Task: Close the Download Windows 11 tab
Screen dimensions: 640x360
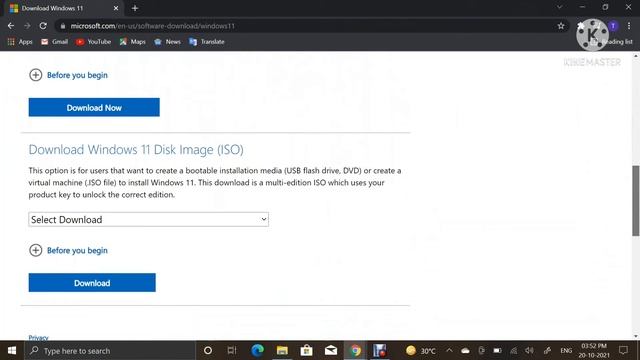Action: pyautogui.click(x=116, y=8)
